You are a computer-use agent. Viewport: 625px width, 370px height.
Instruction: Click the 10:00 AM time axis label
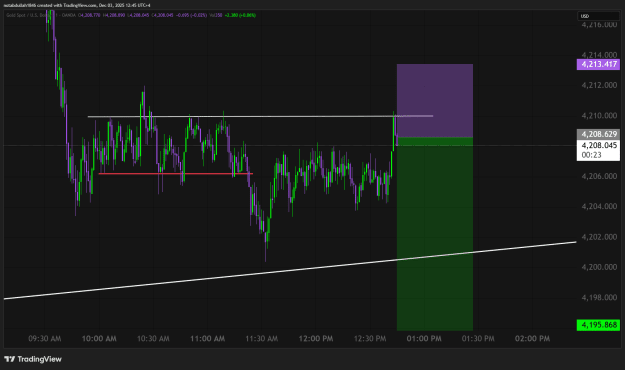tap(99, 339)
